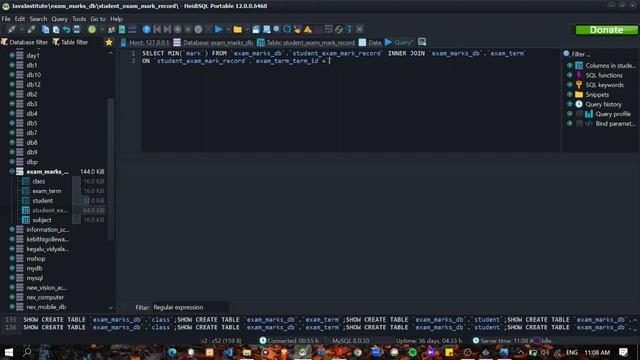
Task: Click the print icon in toolbar
Action: pyautogui.click(x=76, y=29)
